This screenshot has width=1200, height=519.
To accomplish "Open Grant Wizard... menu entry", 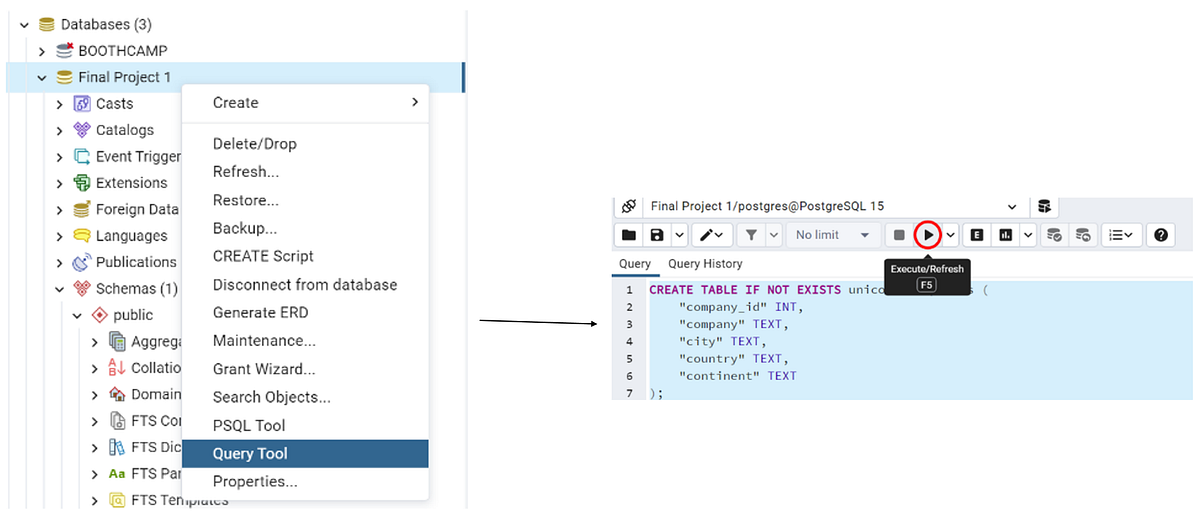I will pos(305,369).
